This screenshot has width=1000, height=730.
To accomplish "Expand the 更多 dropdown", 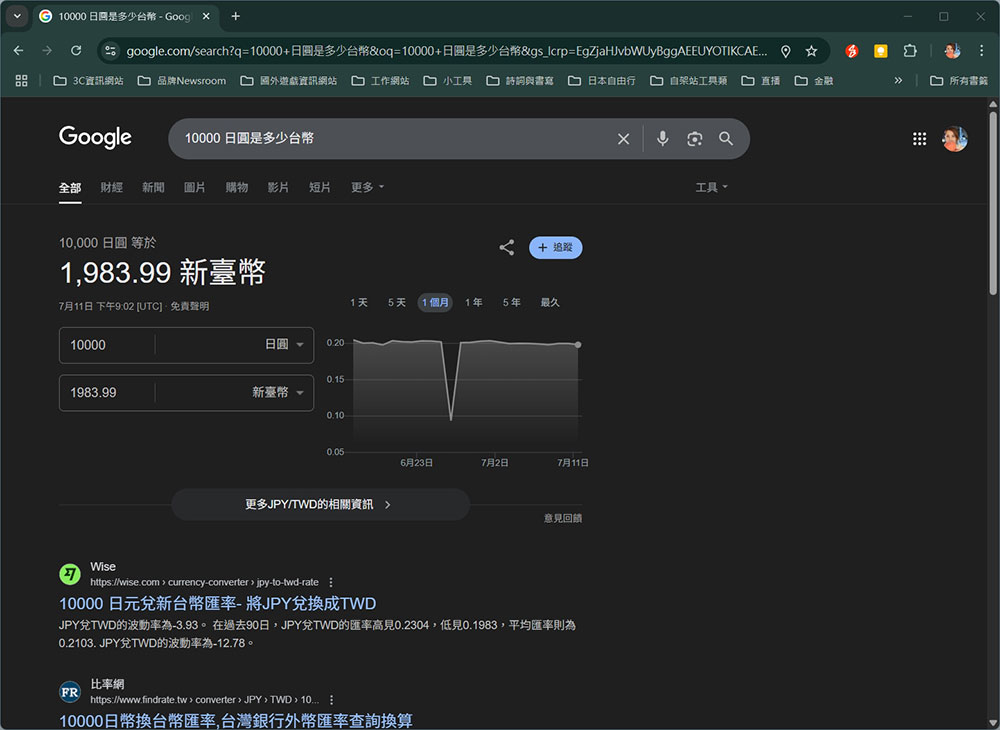I will coord(367,187).
